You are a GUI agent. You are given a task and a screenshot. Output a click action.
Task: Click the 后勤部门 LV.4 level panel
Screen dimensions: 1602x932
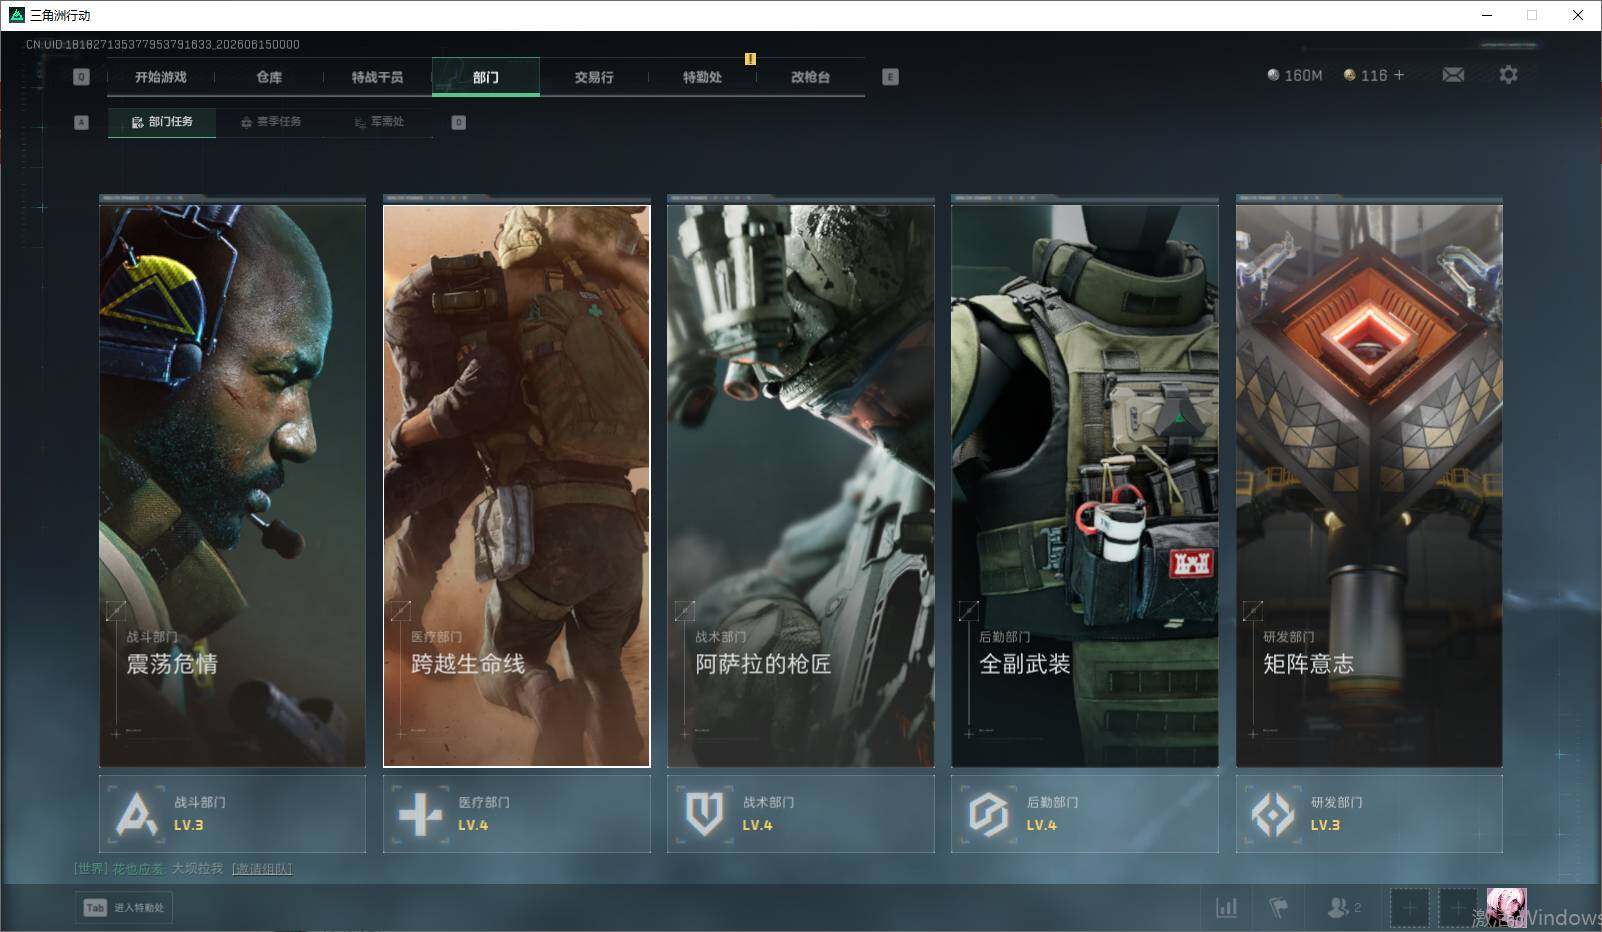(1085, 814)
